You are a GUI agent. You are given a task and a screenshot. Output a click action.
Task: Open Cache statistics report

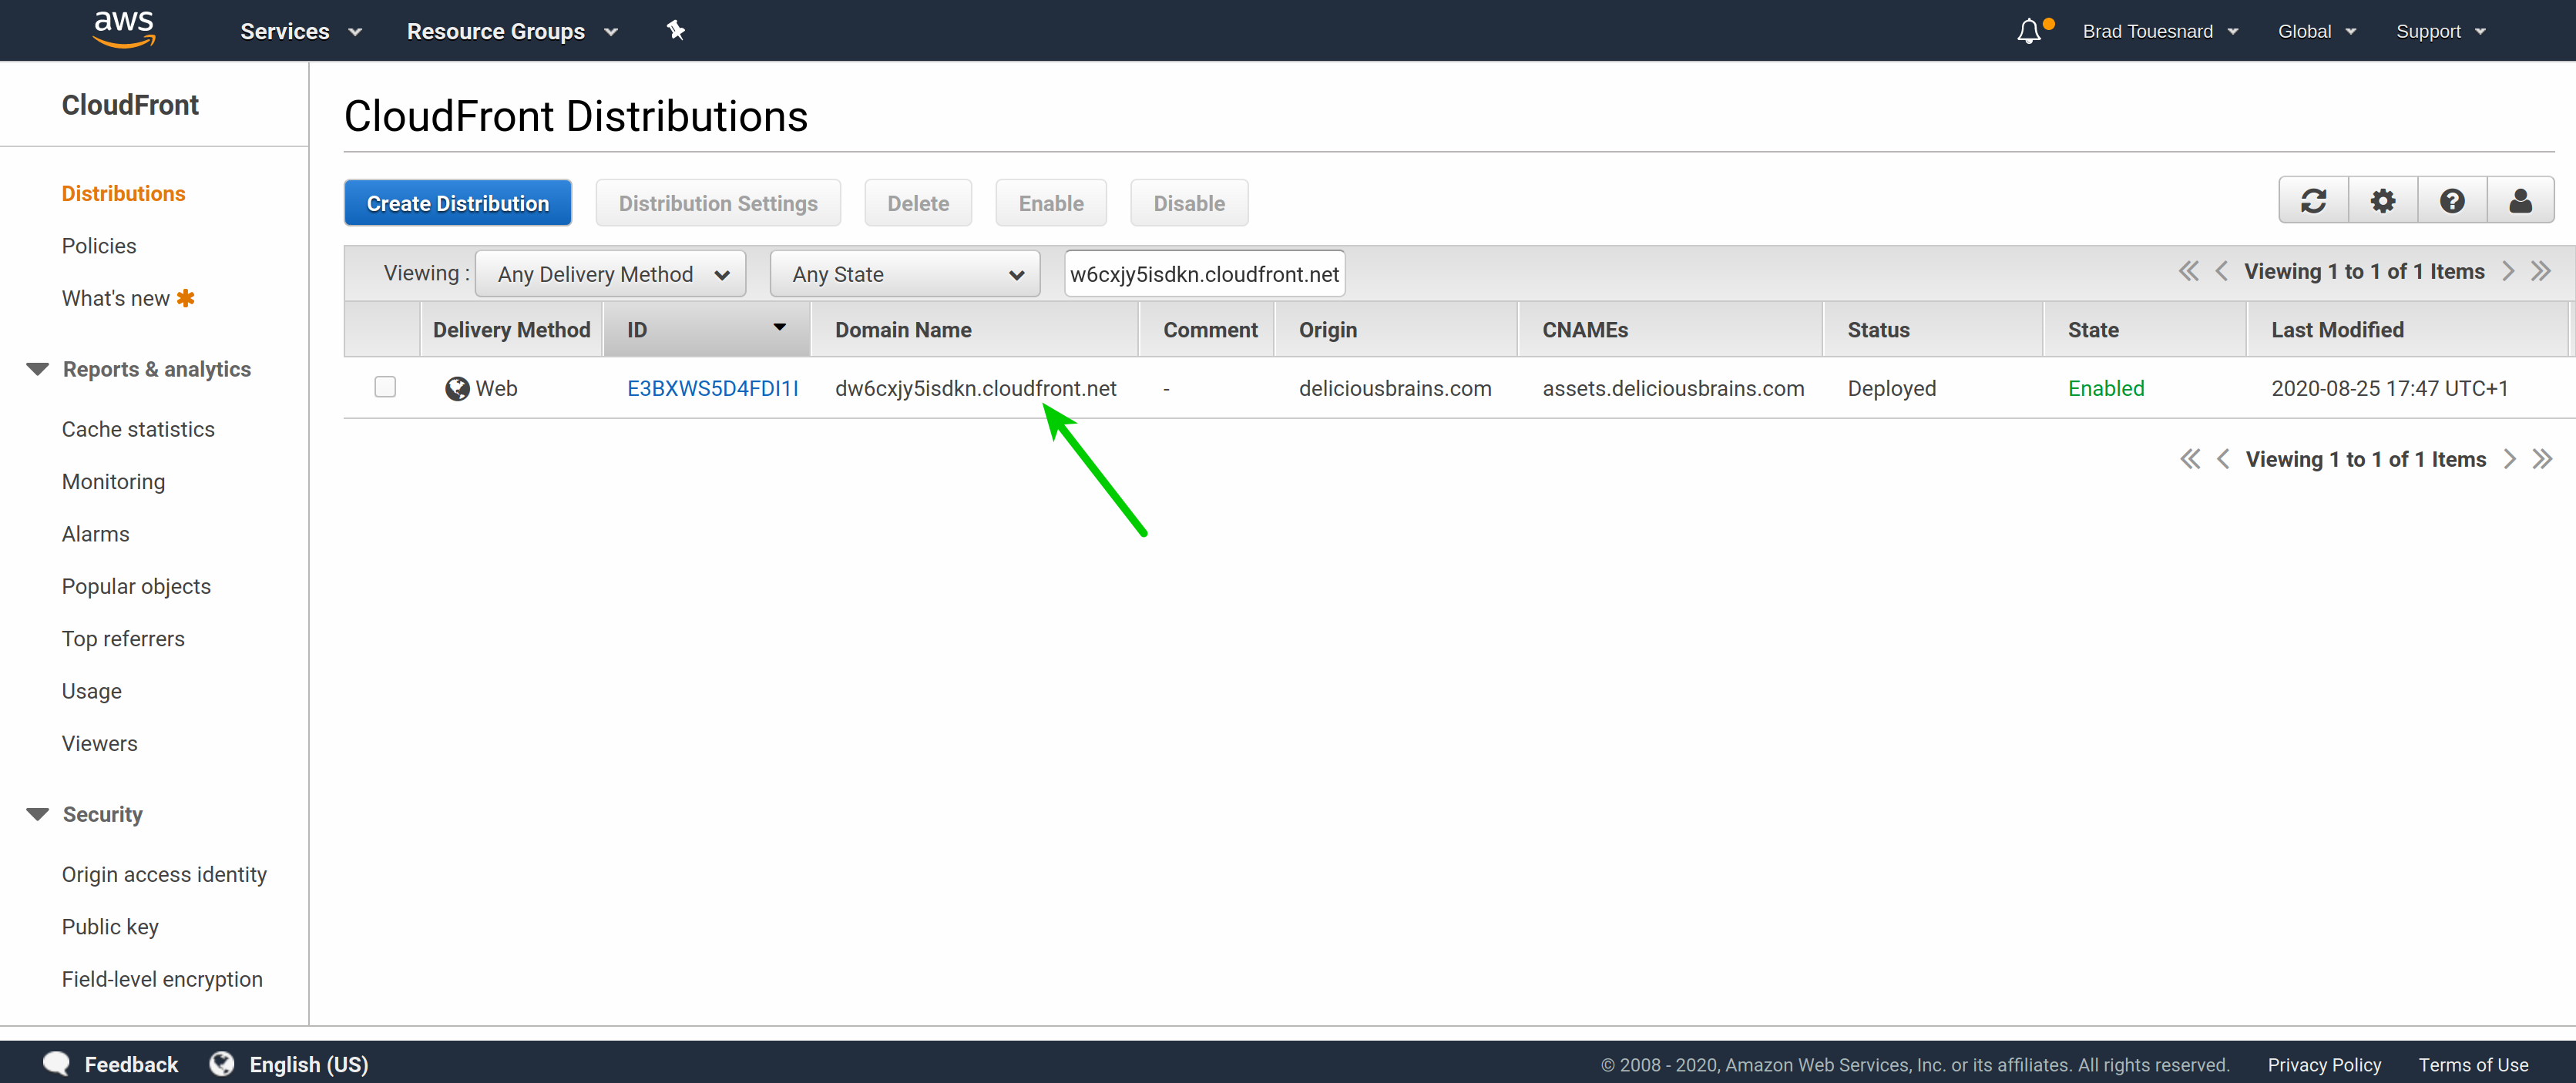(138, 429)
